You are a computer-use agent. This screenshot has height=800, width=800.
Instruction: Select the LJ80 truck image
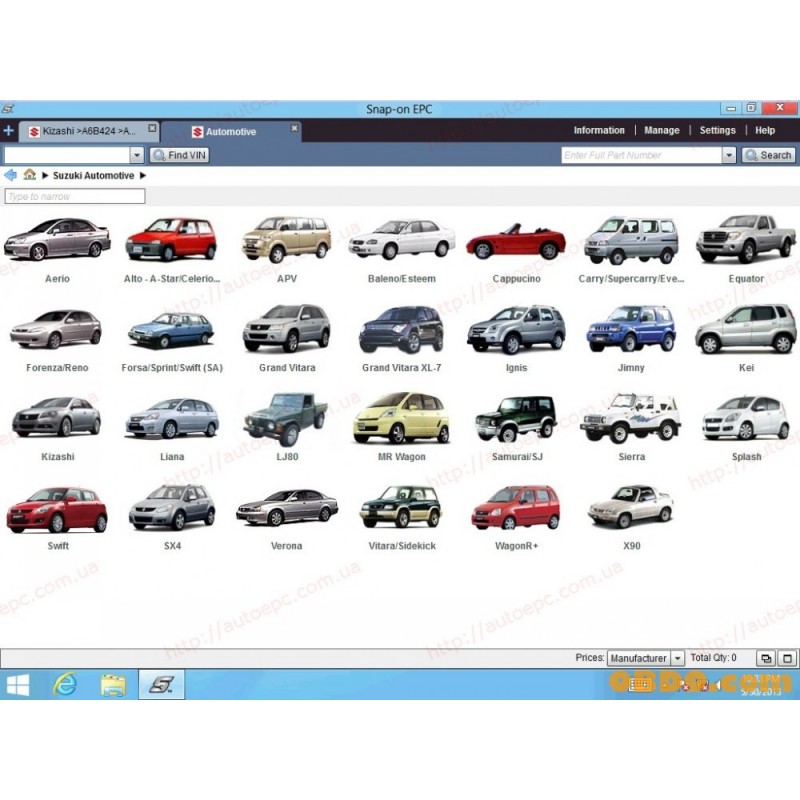coord(286,418)
